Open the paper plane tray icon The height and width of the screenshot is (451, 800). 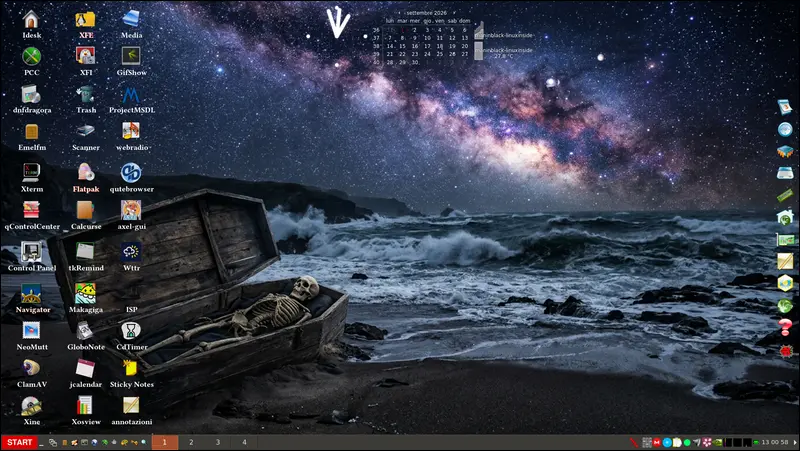pos(697,442)
